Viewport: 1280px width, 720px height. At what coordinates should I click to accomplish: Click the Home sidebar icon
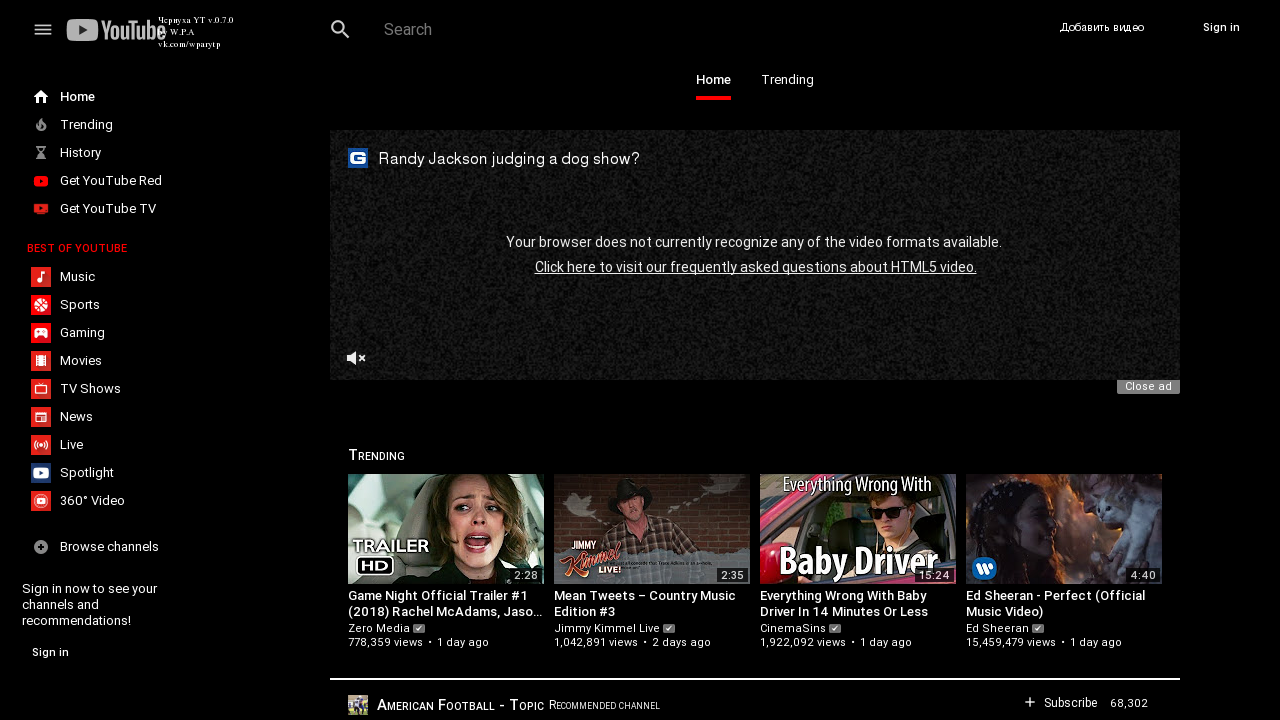click(x=41, y=97)
